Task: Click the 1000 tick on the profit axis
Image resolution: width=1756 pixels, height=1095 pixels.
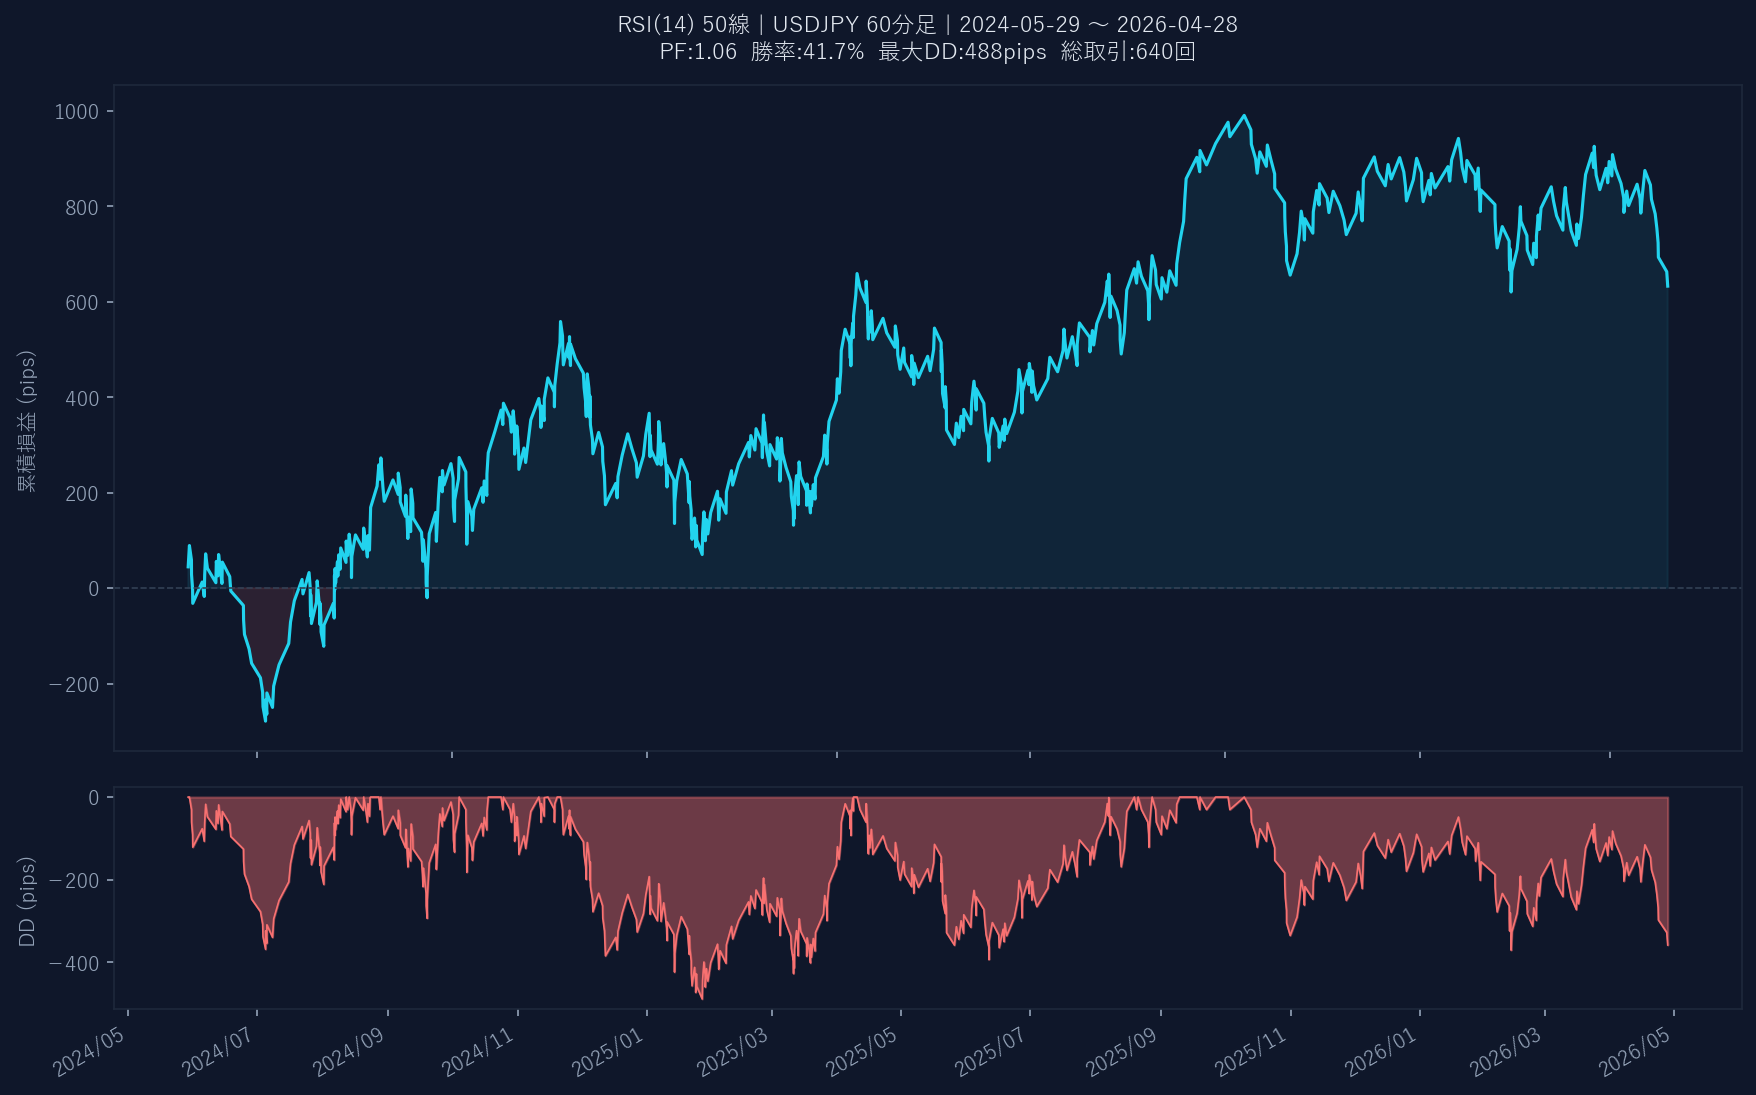Action: tap(77, 112)
